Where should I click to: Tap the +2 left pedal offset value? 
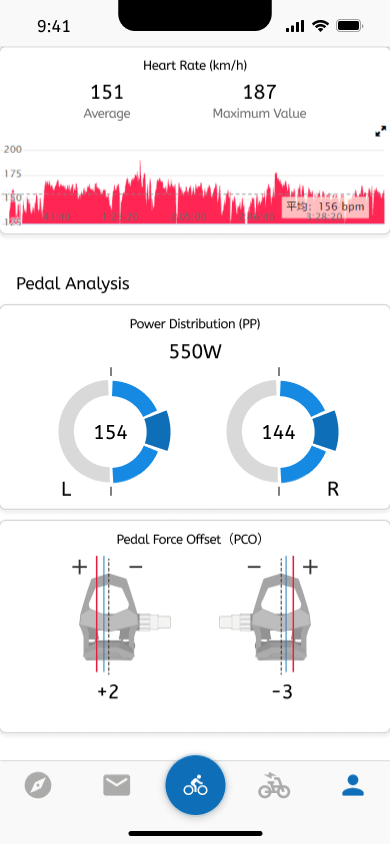pyautogui.click(x=108, y=692)
